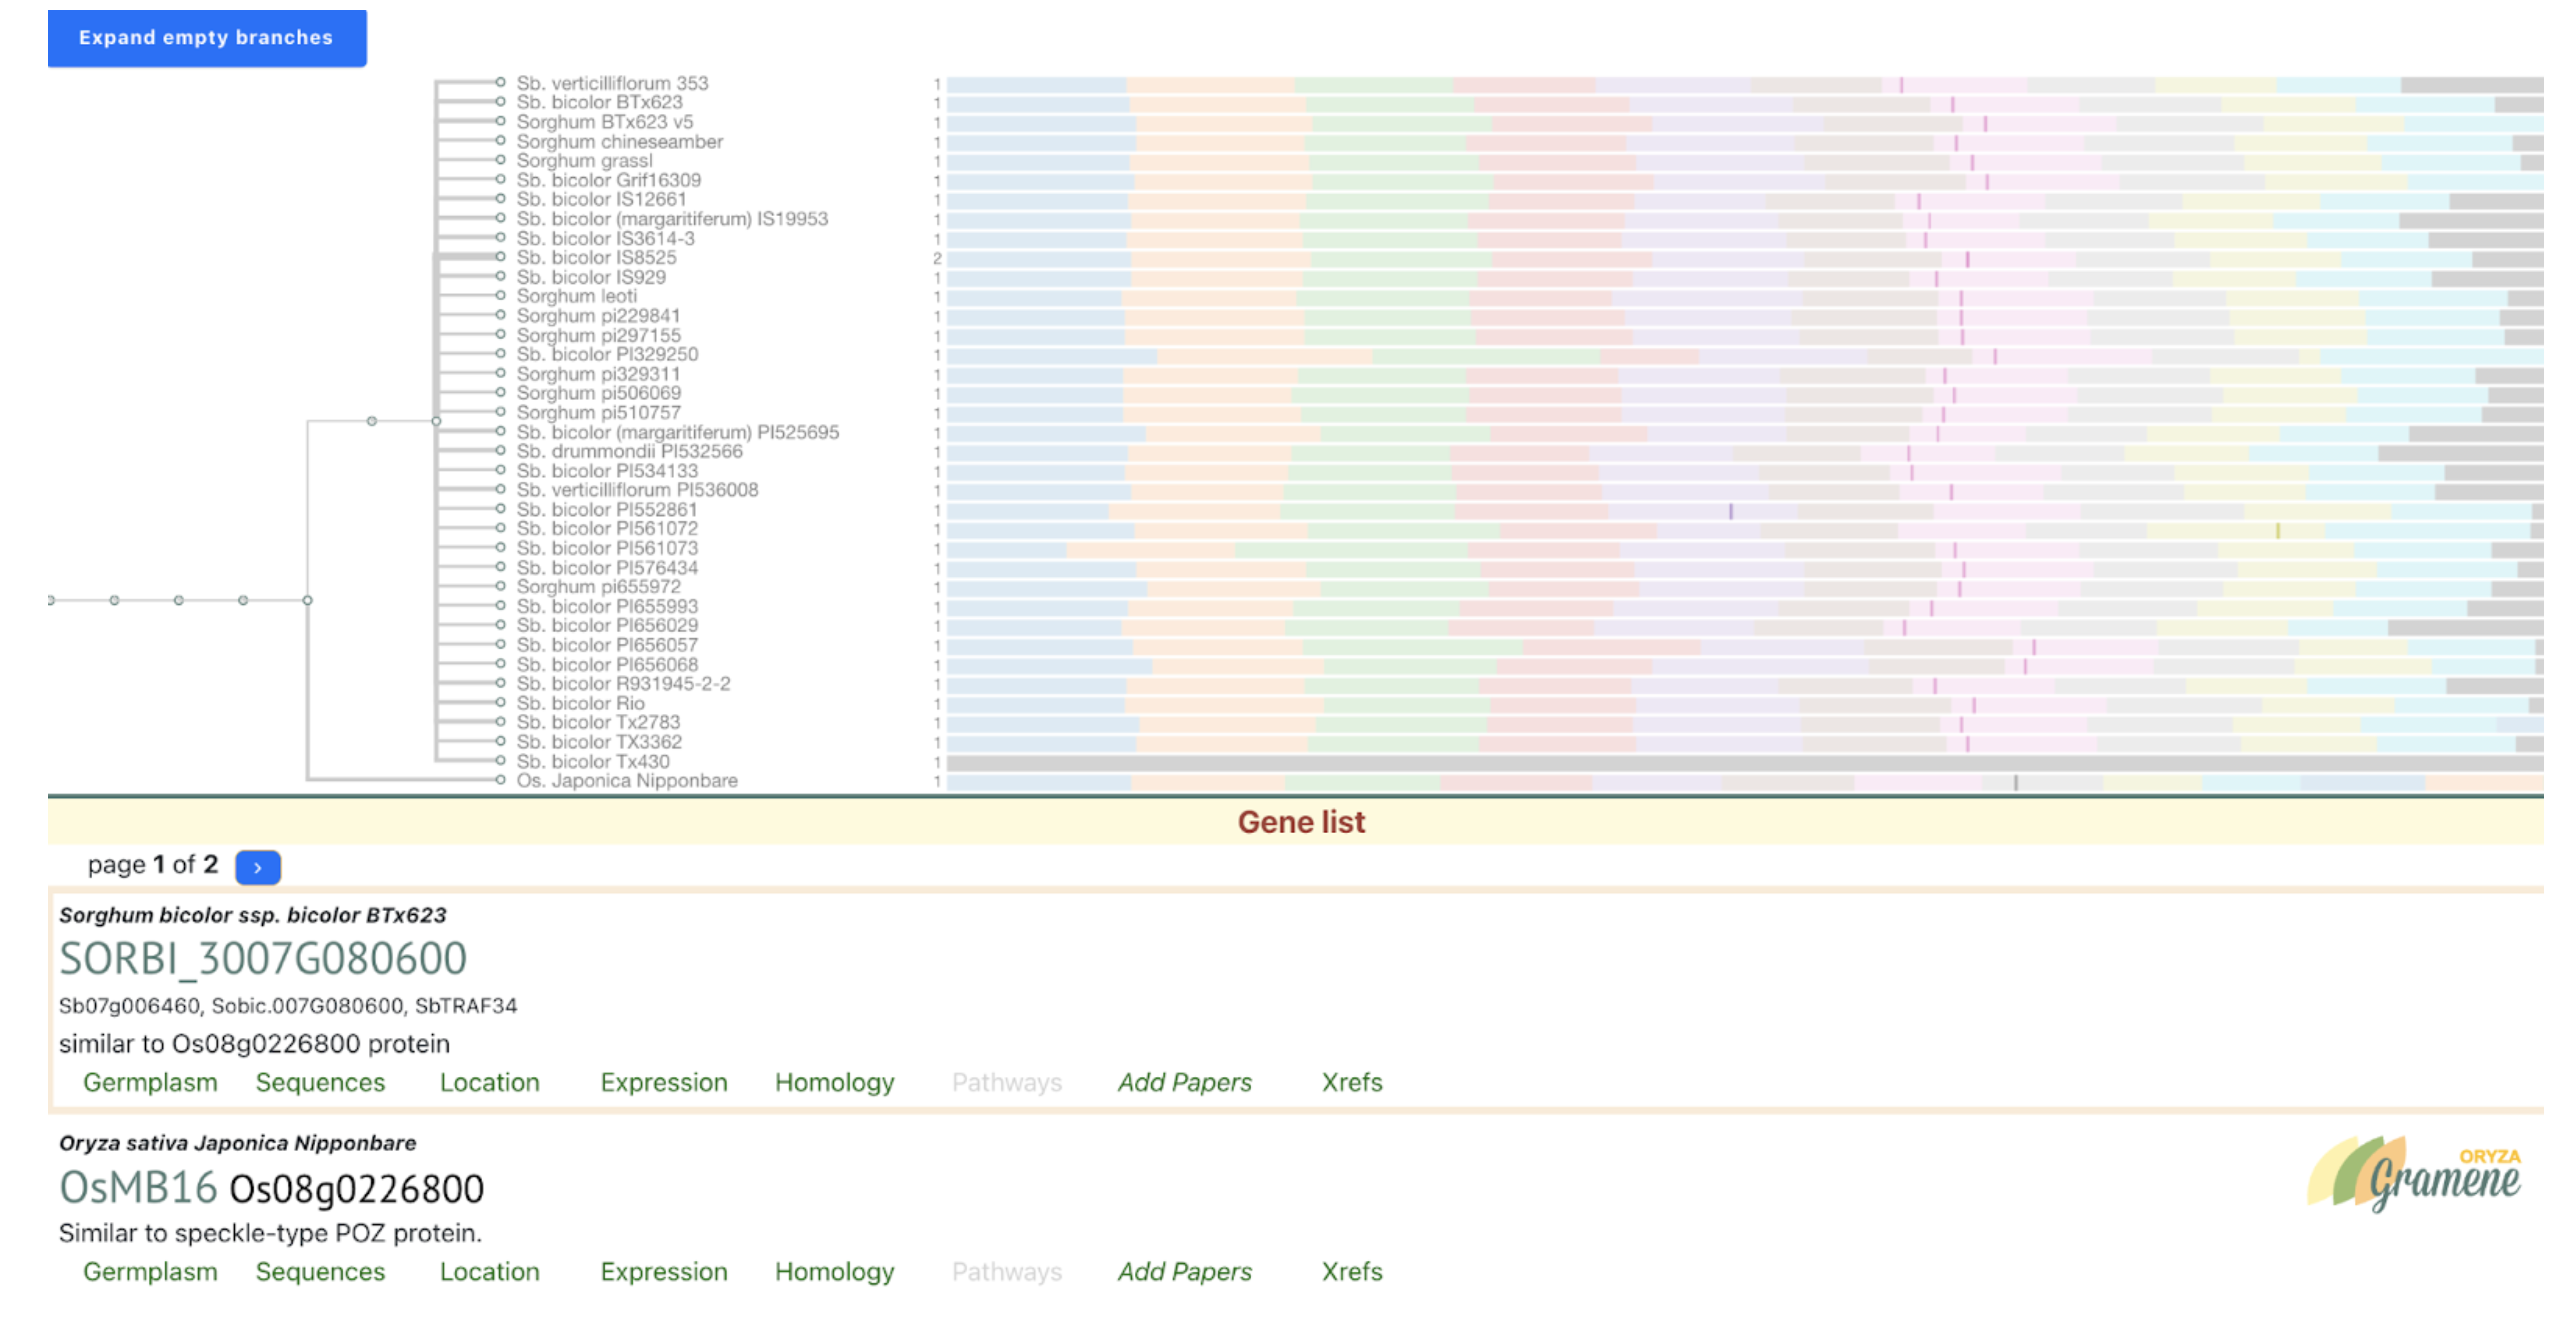2572x1318 pixels.
Task: Select Sb. bicolor BTx623 tree leaf
Action: point(599,102)
